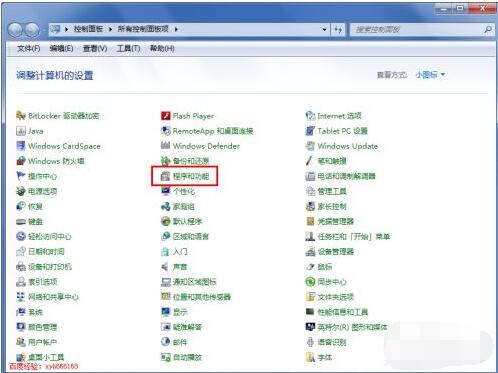The height and width of the screenshot is (373, 498).
Task: Click the 操作中心 flag icon
Action: [21, 176]
